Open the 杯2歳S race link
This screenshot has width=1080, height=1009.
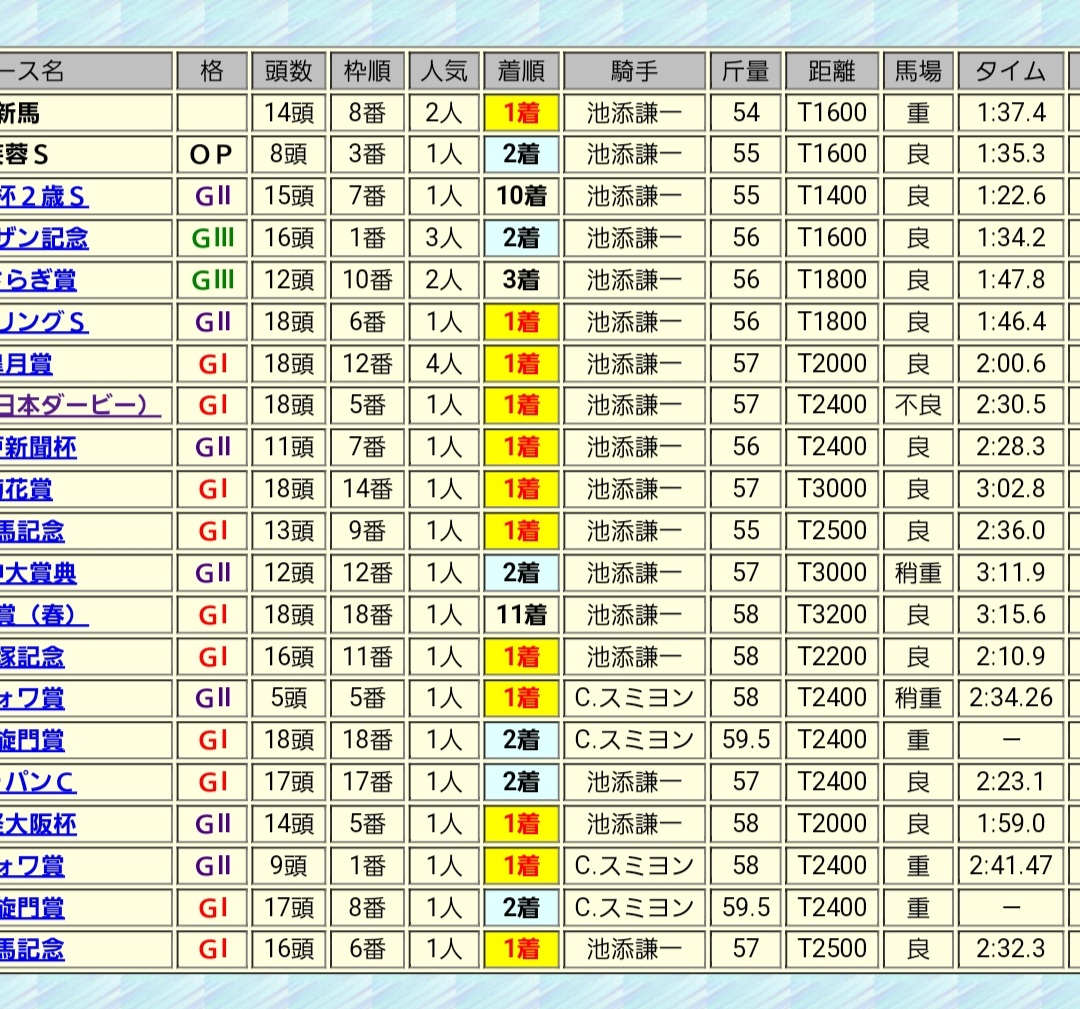click(44, 197)
